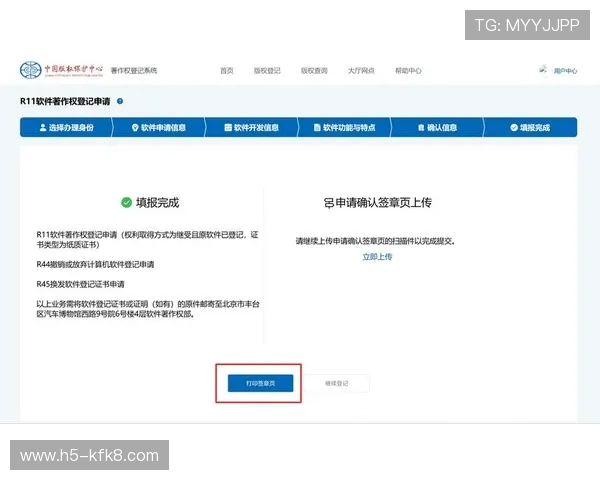The width and height of the screenshot is (600, 480).
Task: Click the green checkmark beside 填报完成 heading
Action: pyautogui.click(x=126, y=202)
